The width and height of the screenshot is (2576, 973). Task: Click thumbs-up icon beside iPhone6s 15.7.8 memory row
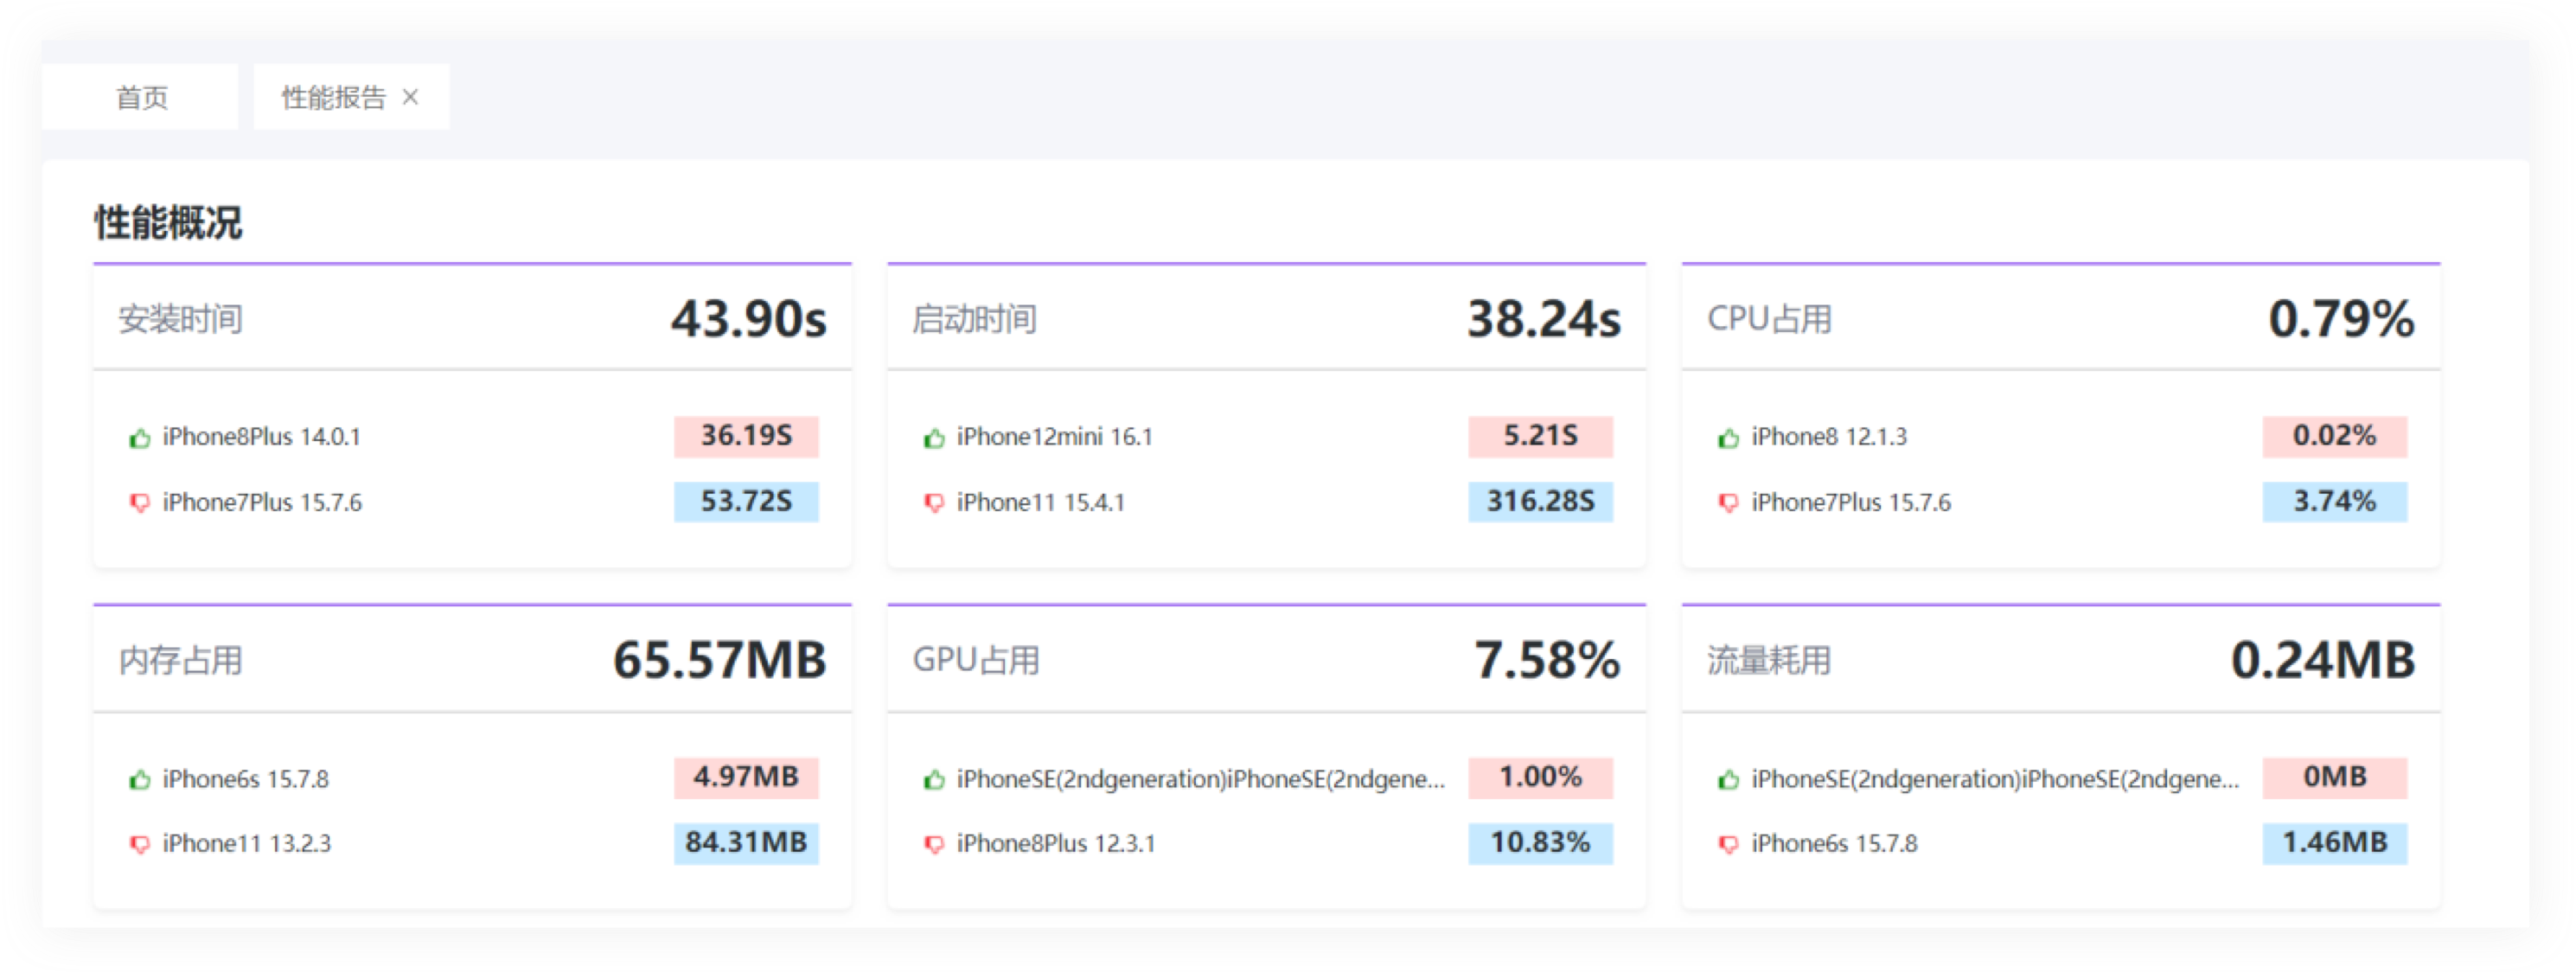139,780
